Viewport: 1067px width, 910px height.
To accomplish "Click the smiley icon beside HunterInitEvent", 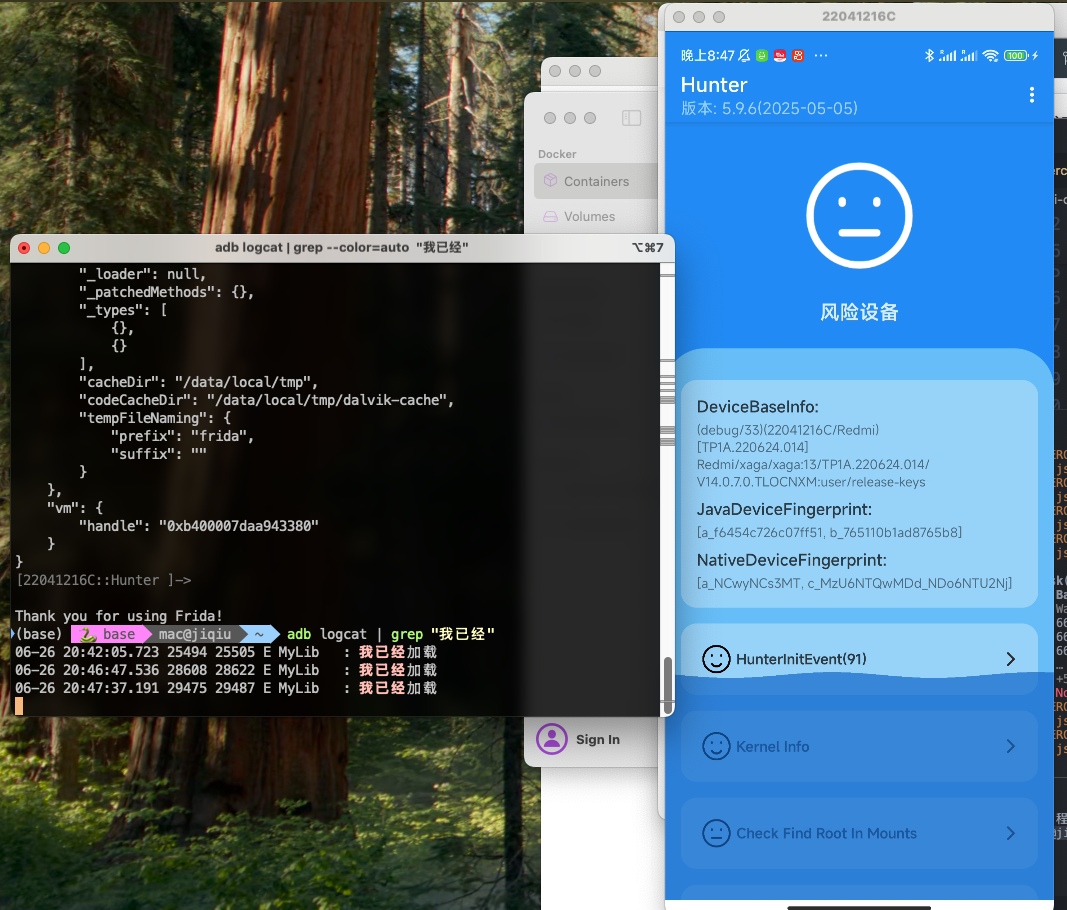I will pos(716,659).
